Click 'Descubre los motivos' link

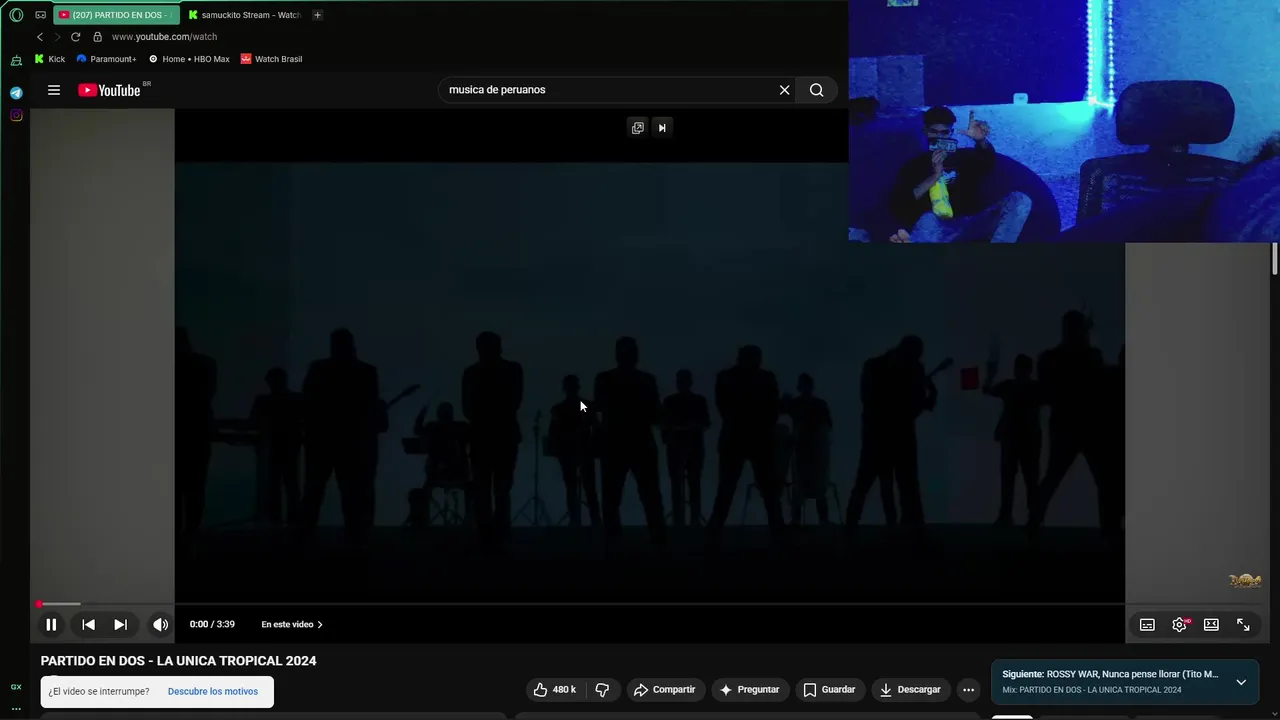[x=213, y=691]
